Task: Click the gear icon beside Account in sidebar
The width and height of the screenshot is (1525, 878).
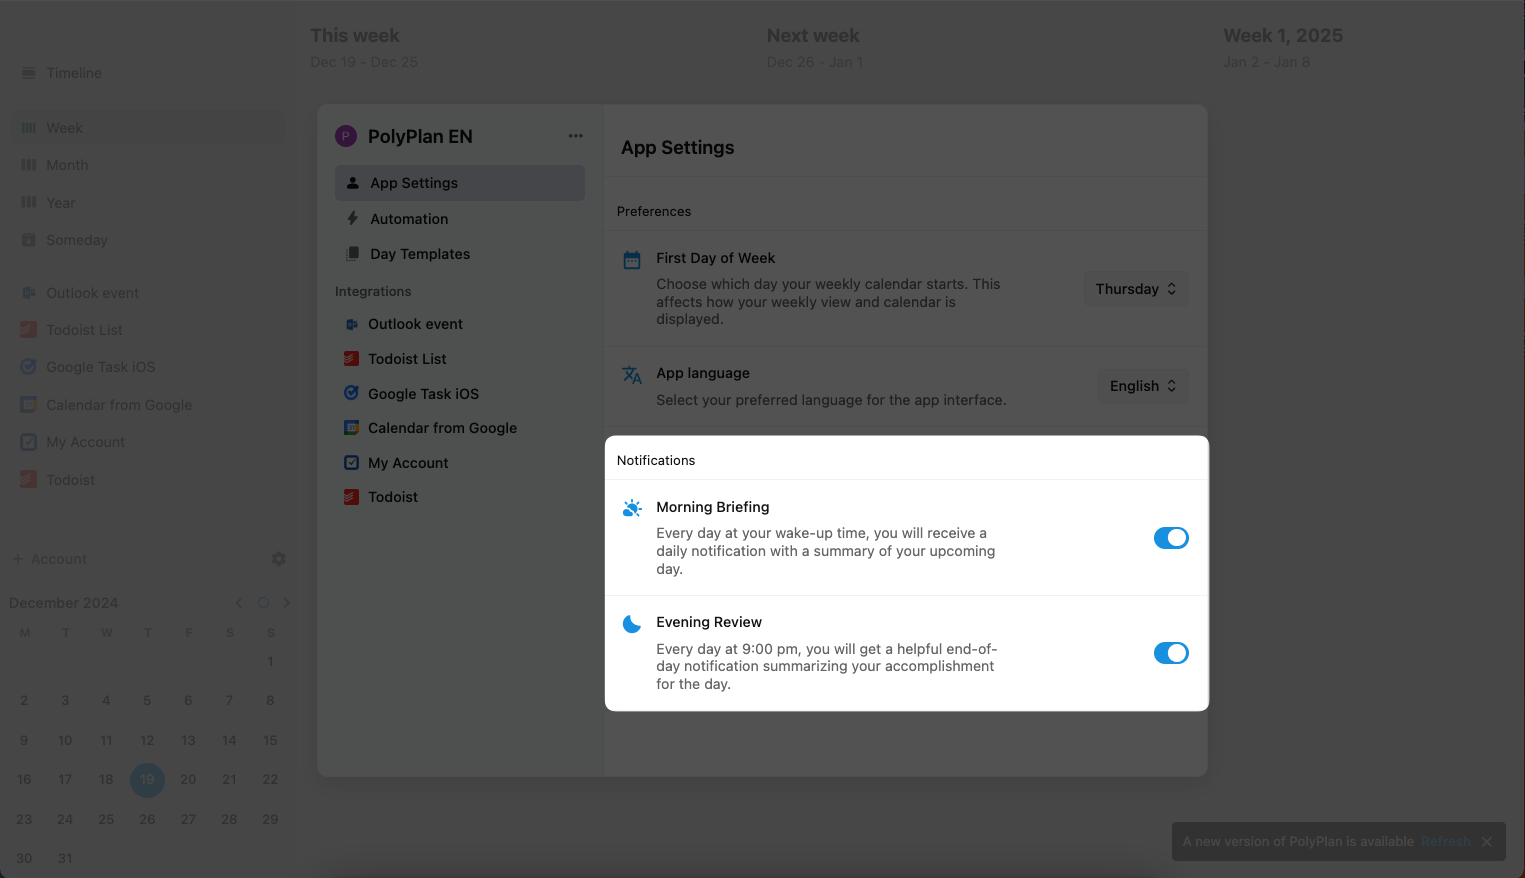Action: [x=279, y=559]
